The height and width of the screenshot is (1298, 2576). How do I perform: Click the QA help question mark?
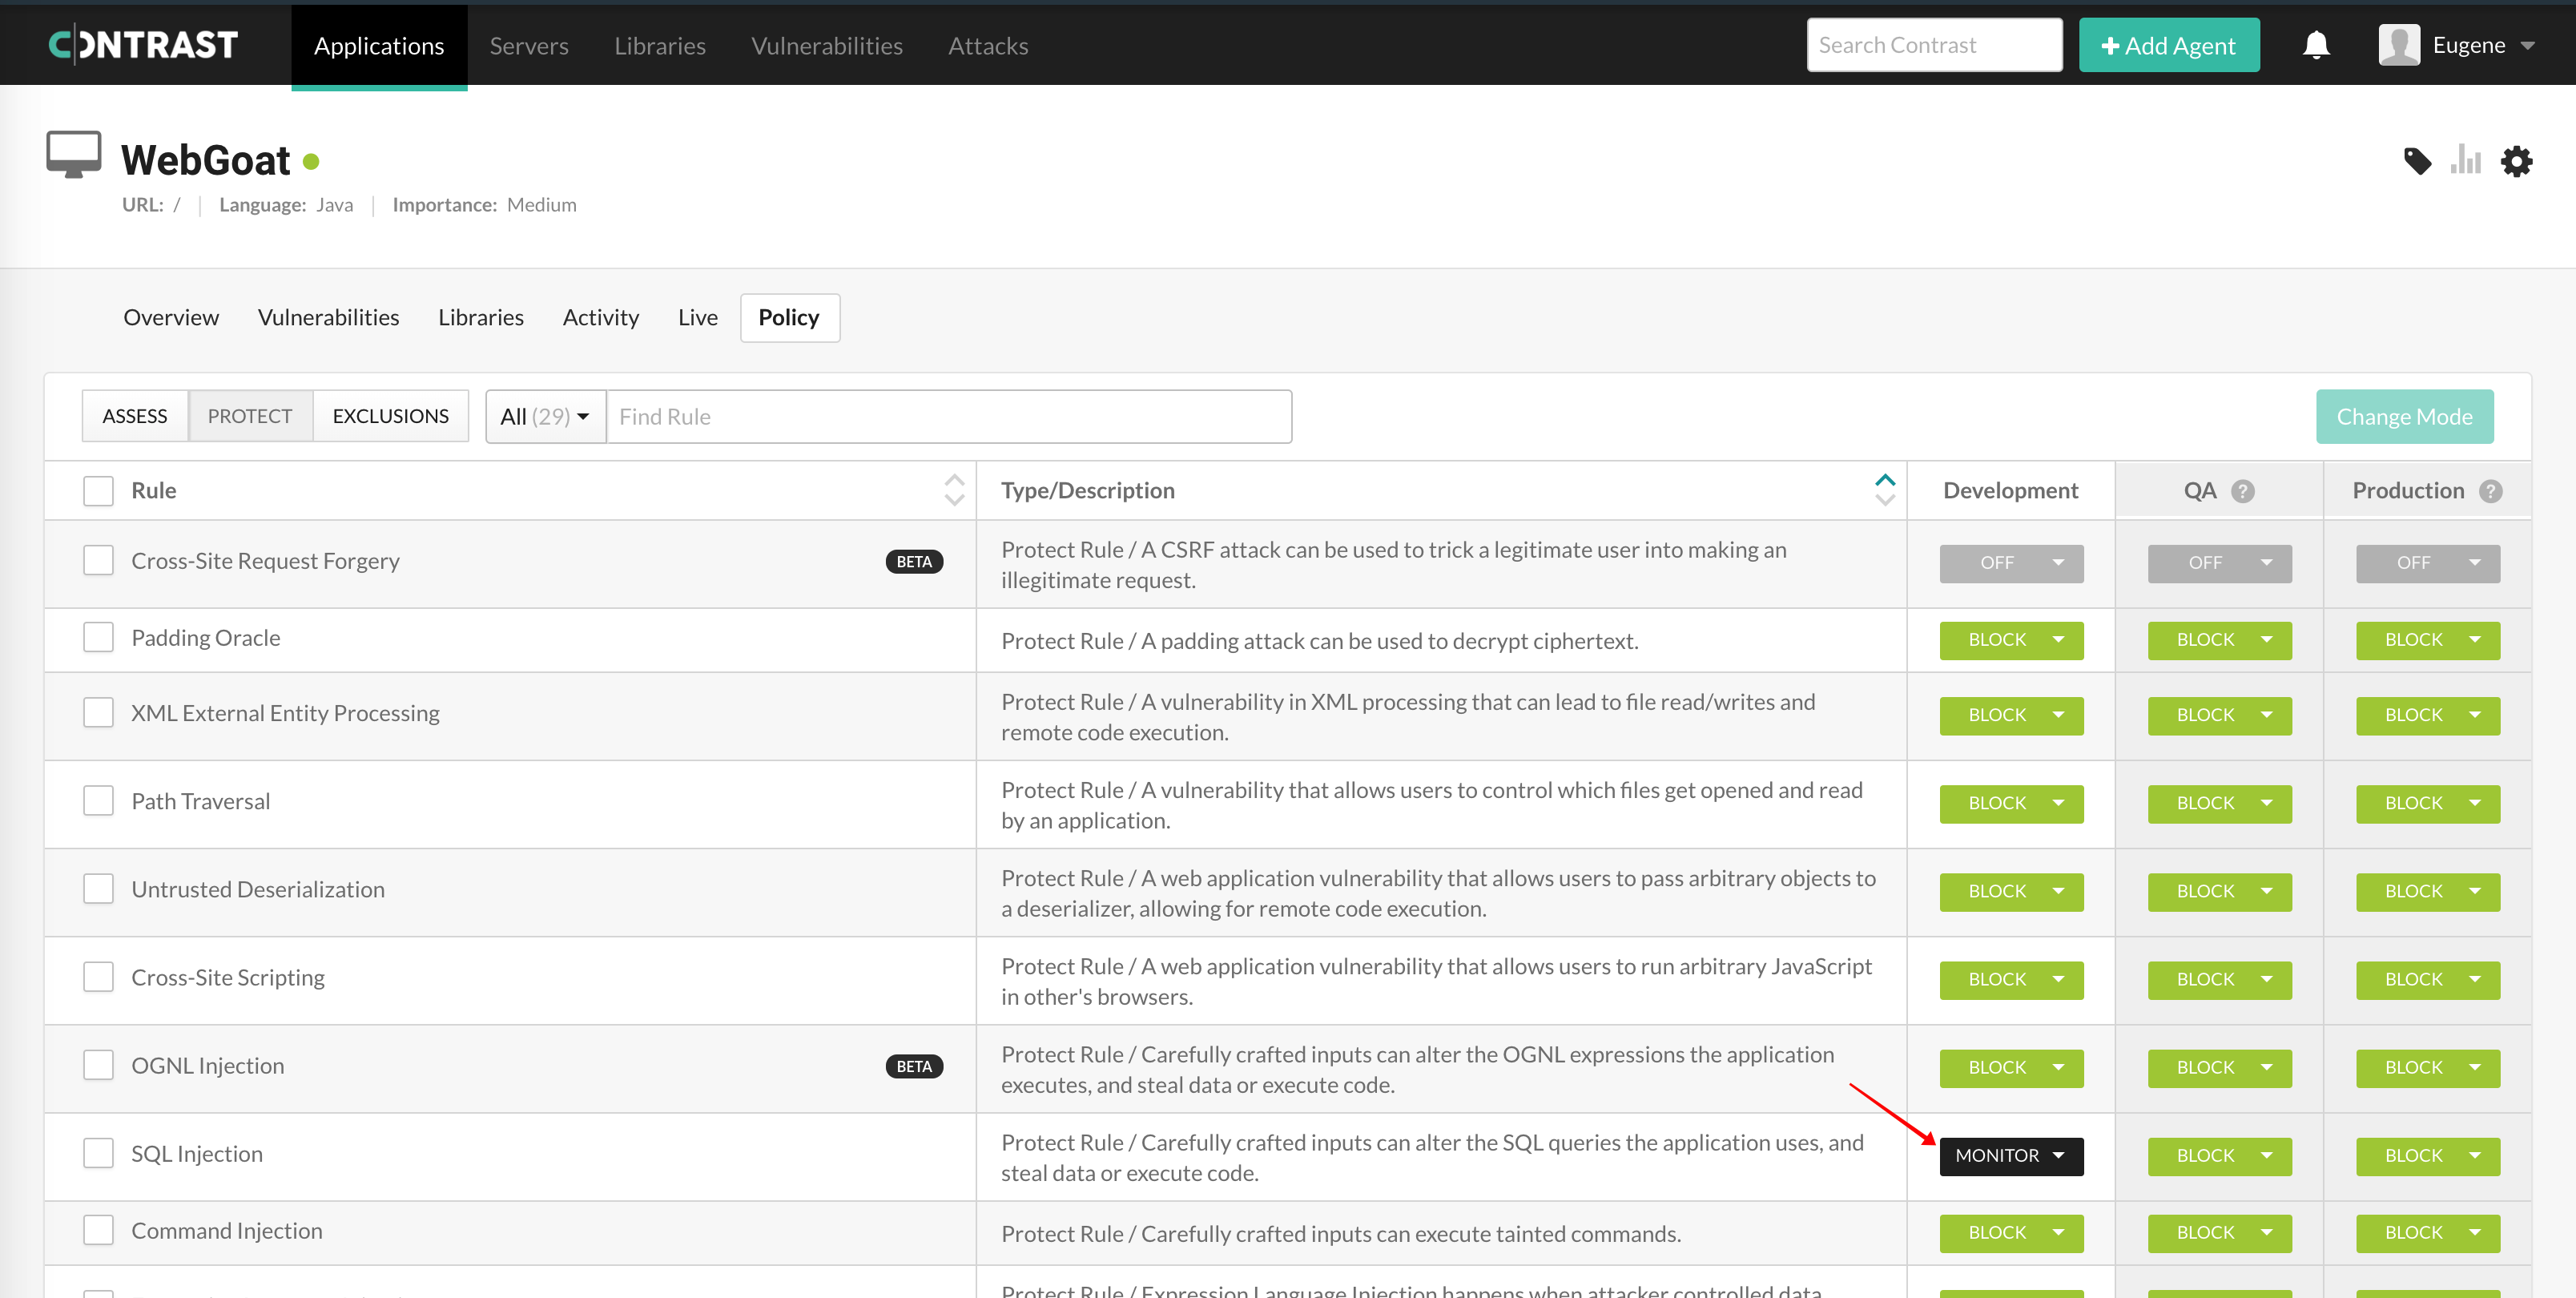click(2243, 491)
